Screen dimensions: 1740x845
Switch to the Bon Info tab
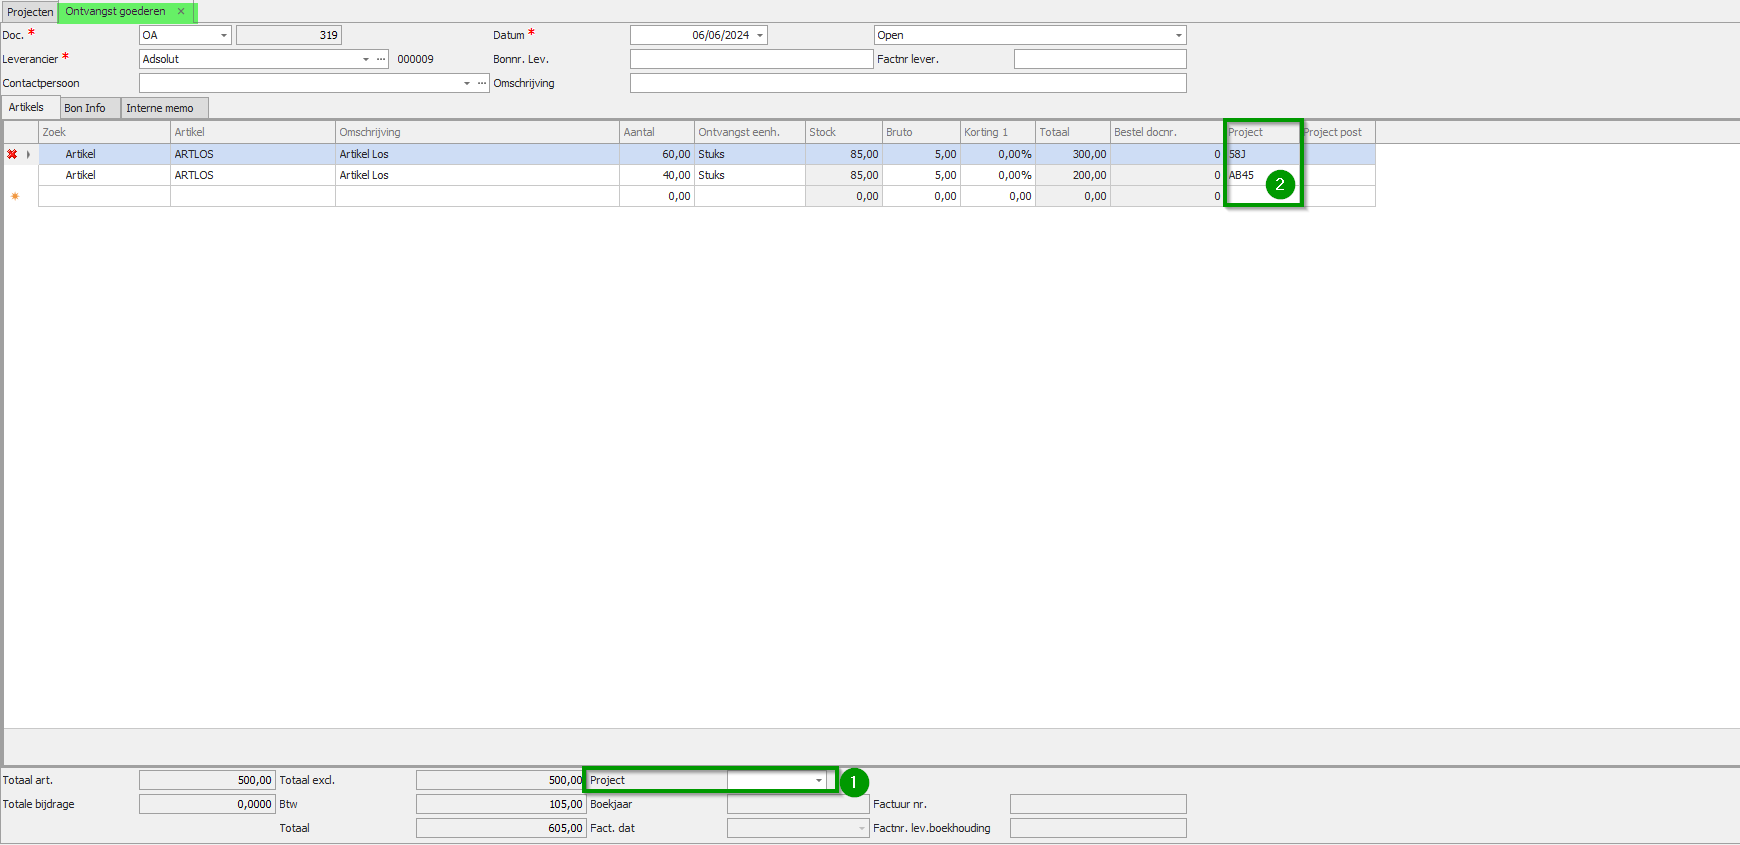tap(85, 108)
